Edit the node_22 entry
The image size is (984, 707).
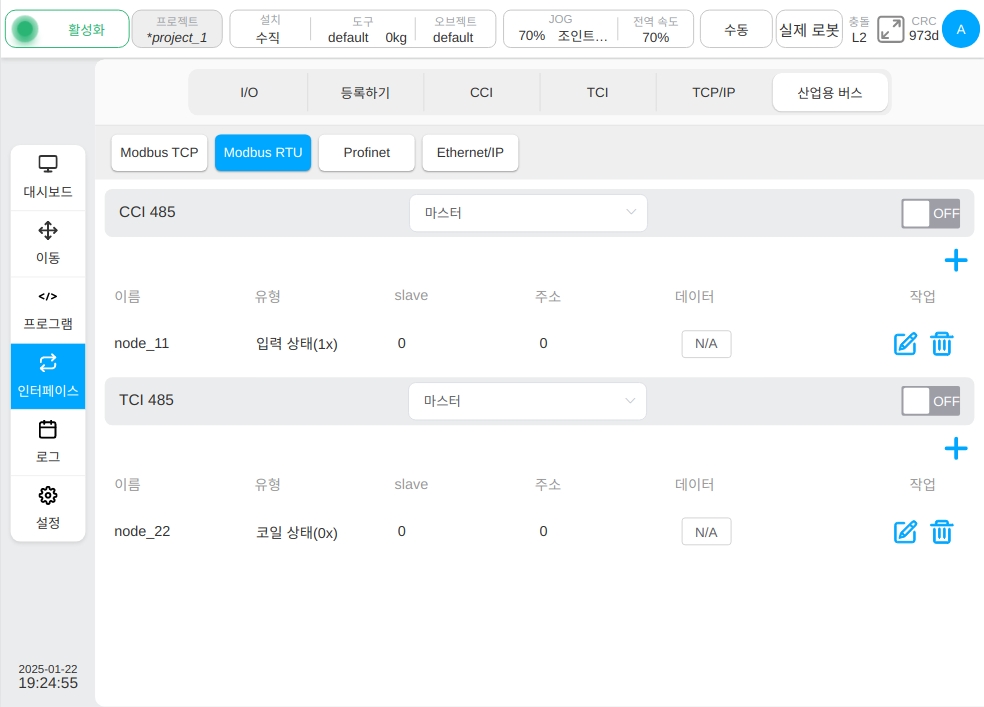905,532
